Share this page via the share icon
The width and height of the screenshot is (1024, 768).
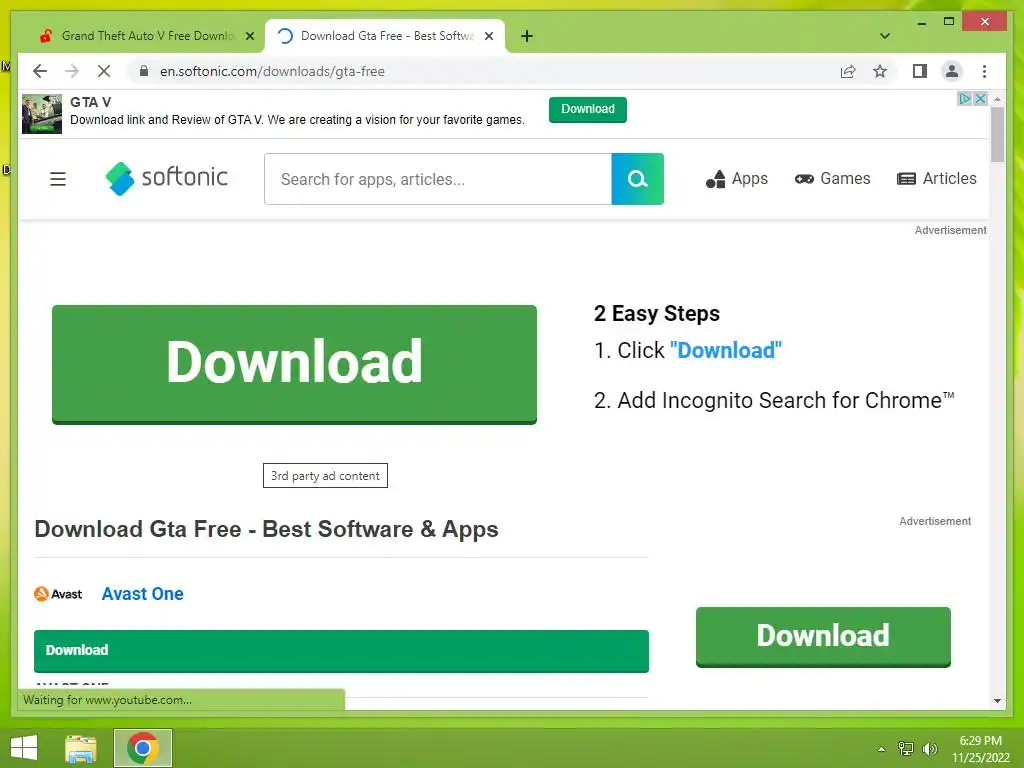coord(848,71)
